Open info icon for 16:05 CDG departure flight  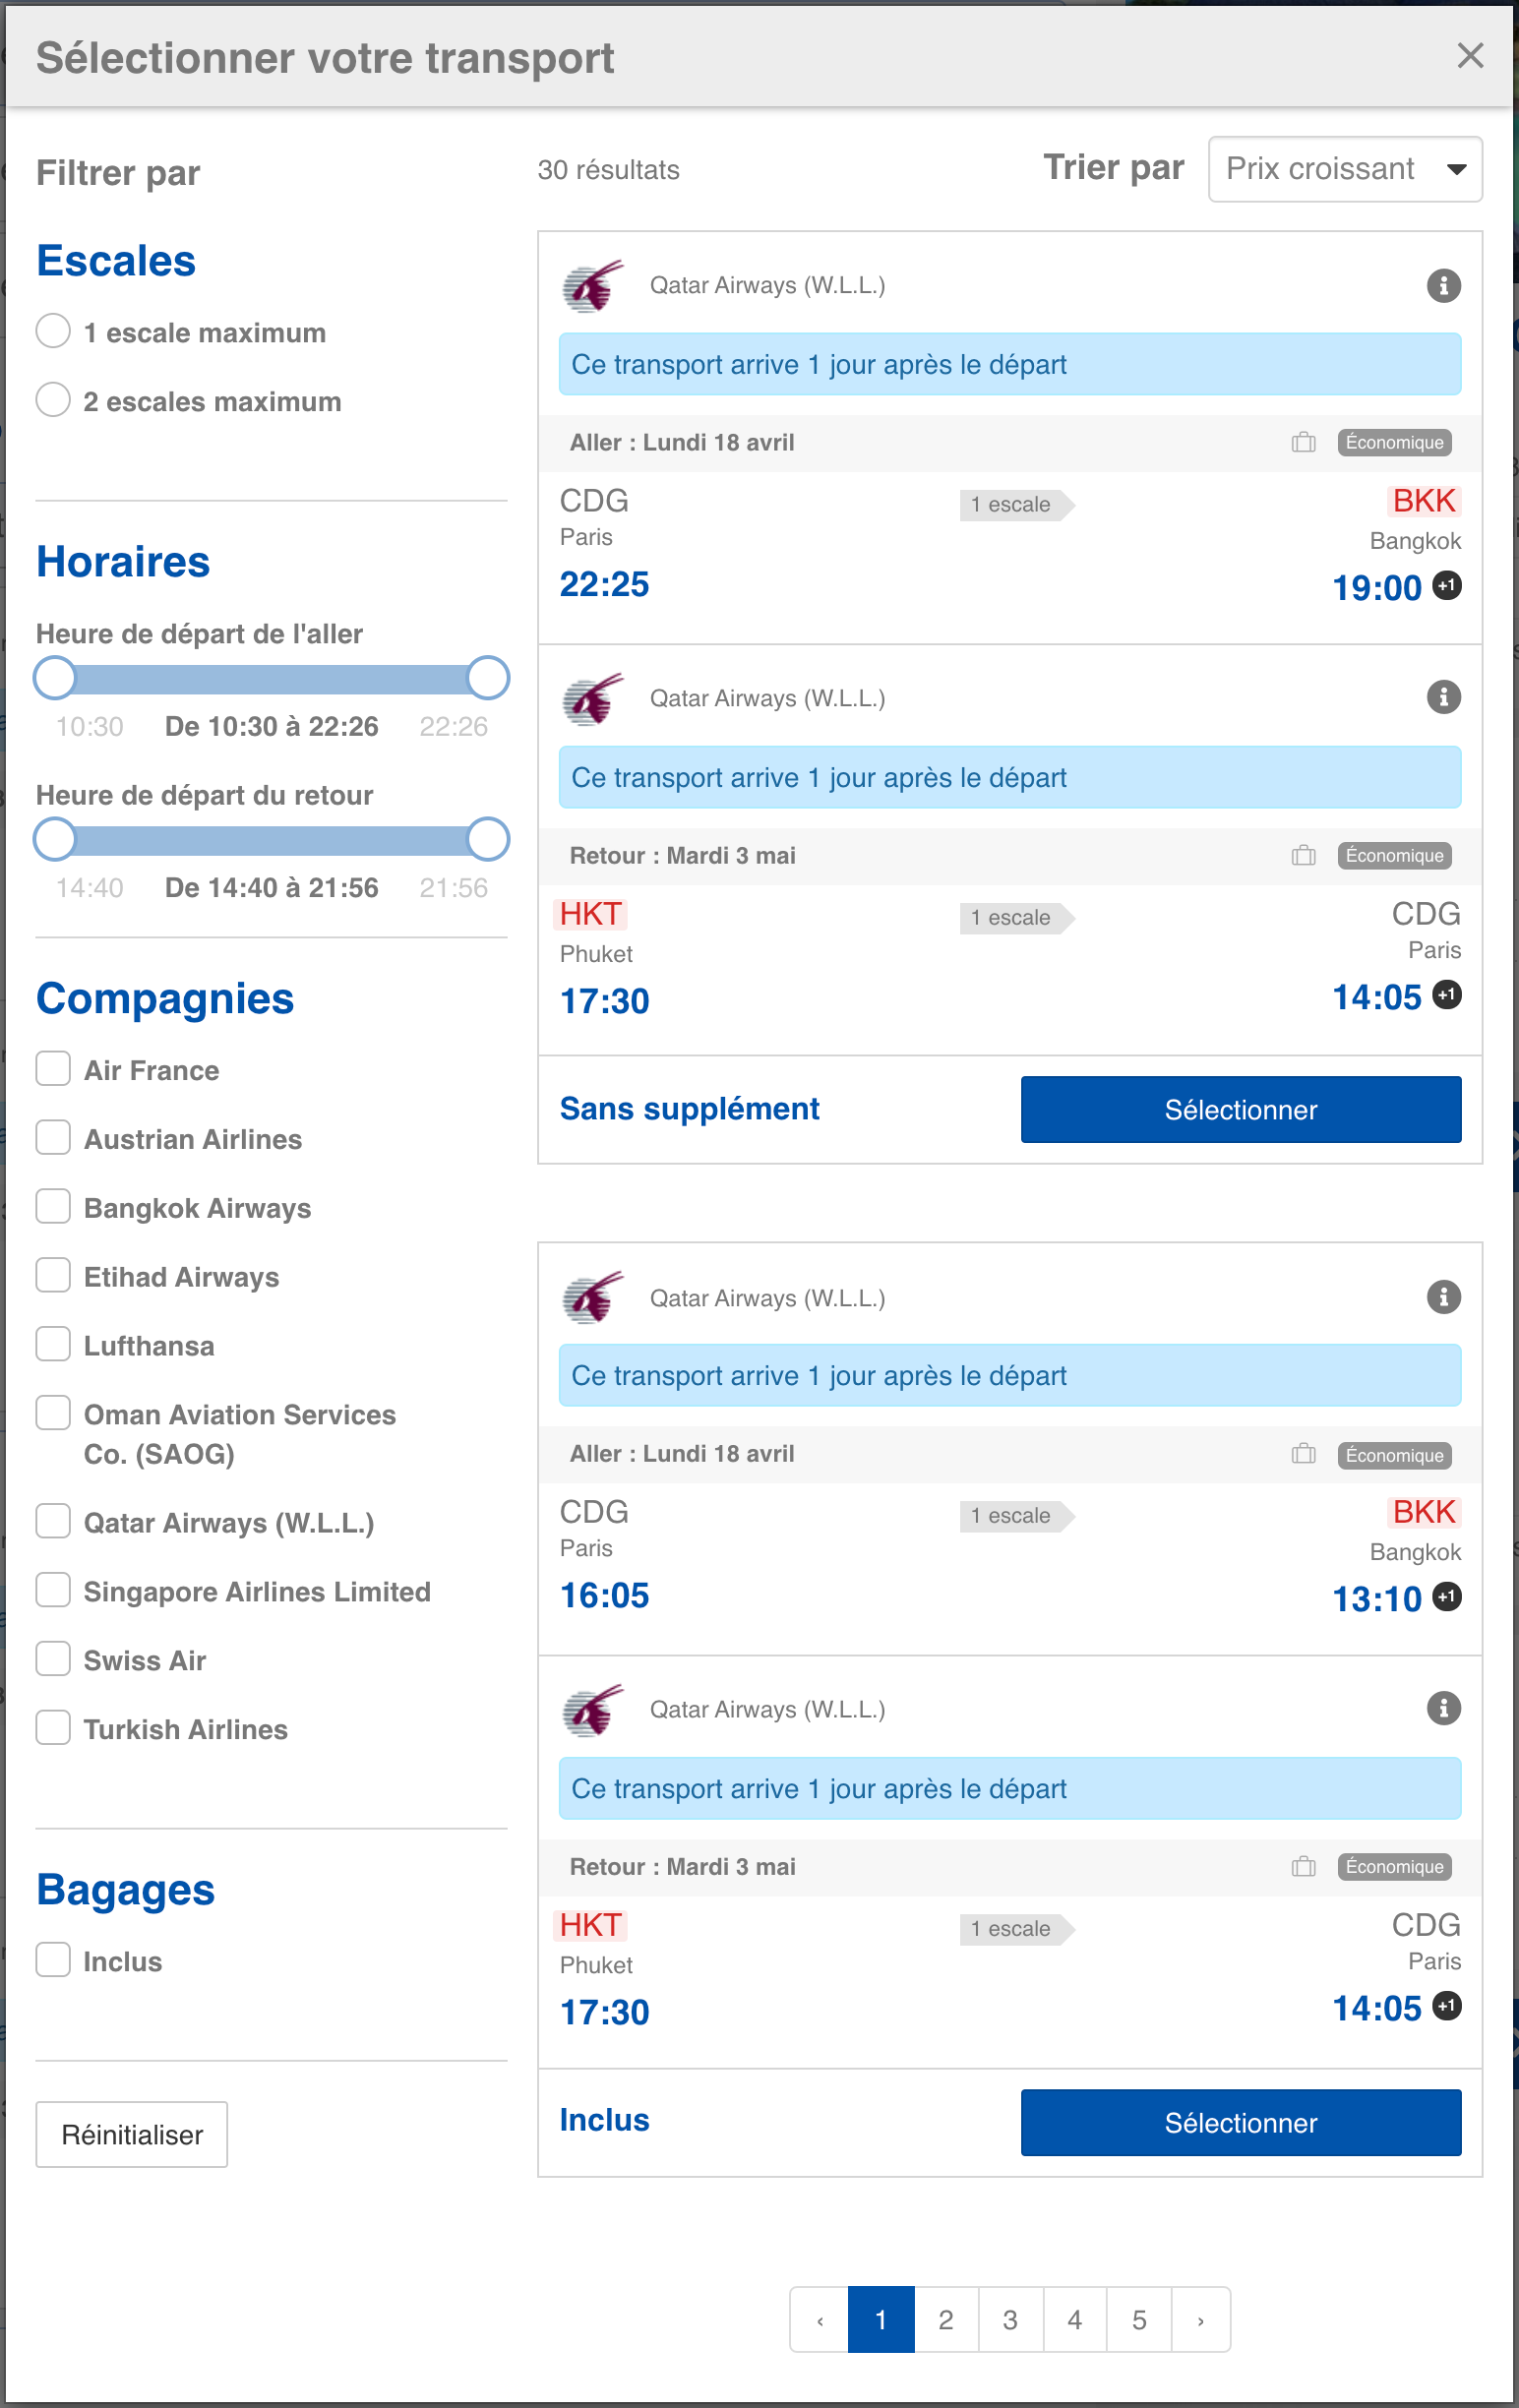click(1442, 1297)
